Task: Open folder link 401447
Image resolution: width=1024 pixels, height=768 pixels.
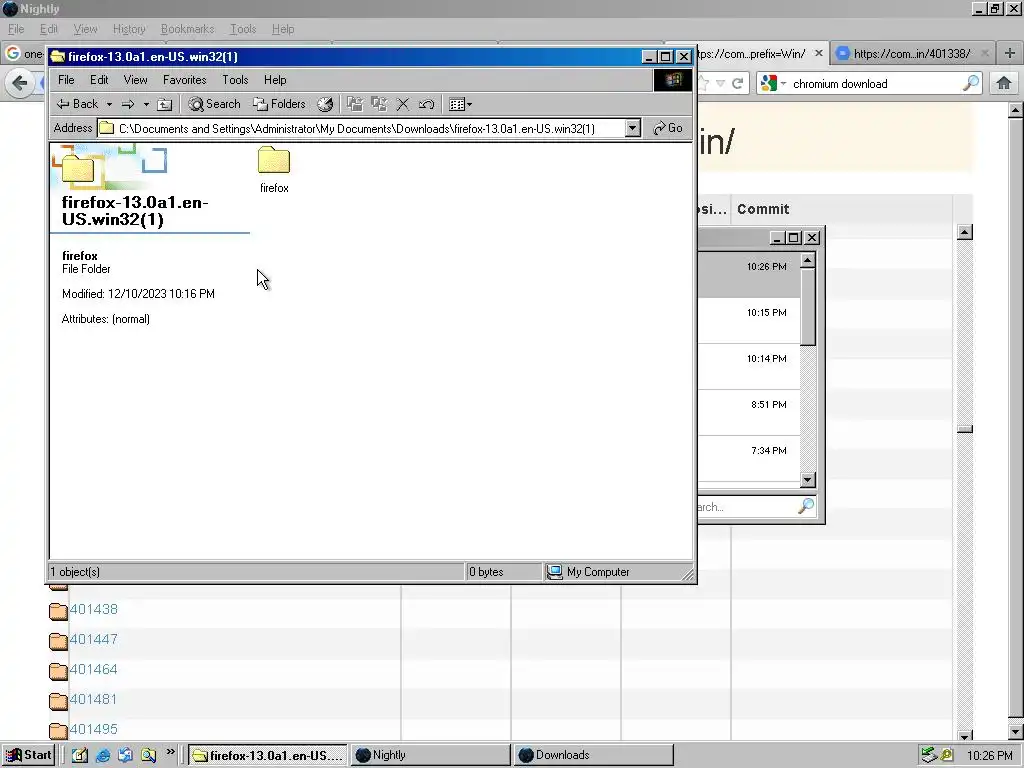Action: click(x=93, y=639)
